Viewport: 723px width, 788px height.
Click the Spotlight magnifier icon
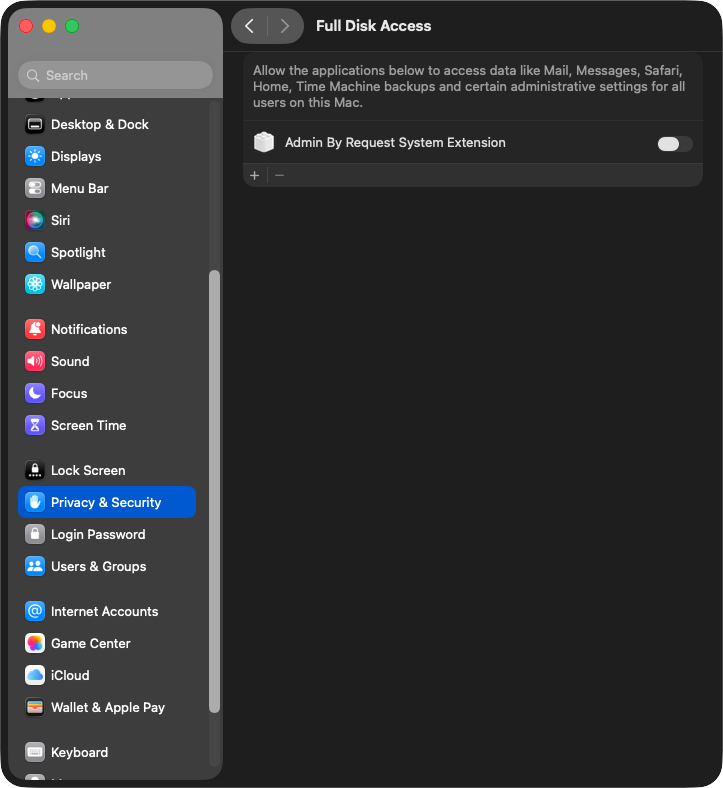[x=35, y=253]
